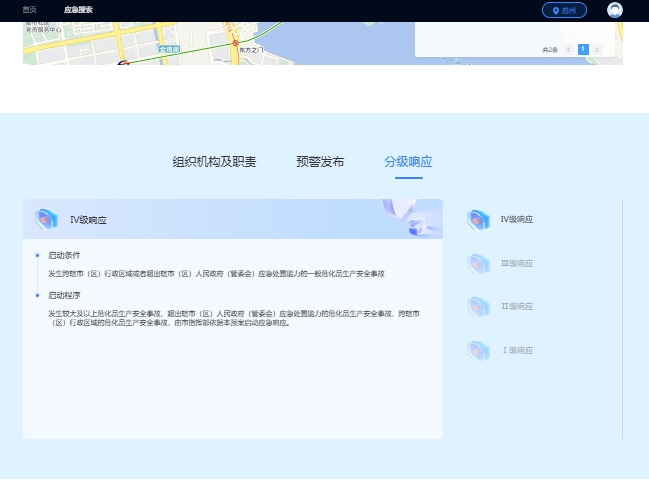Click the shield icon in IV级响应 header card
Screen dimensions: 649x480
click(x=46, y=219)
